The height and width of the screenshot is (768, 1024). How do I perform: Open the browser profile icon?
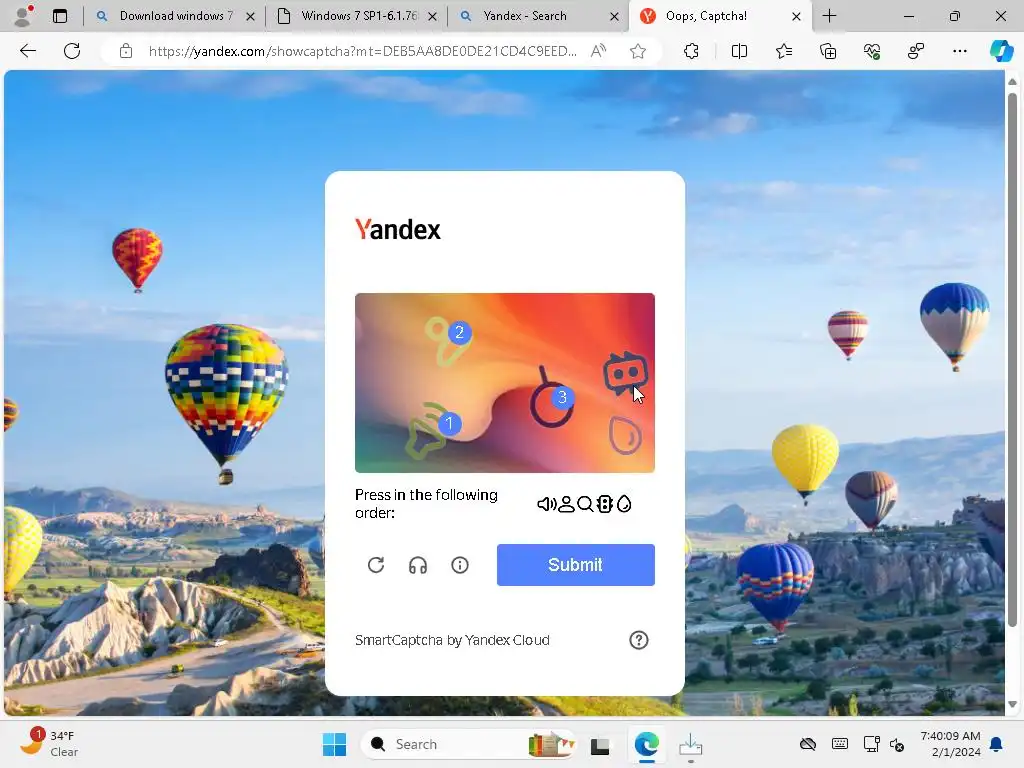coord(23,16)
